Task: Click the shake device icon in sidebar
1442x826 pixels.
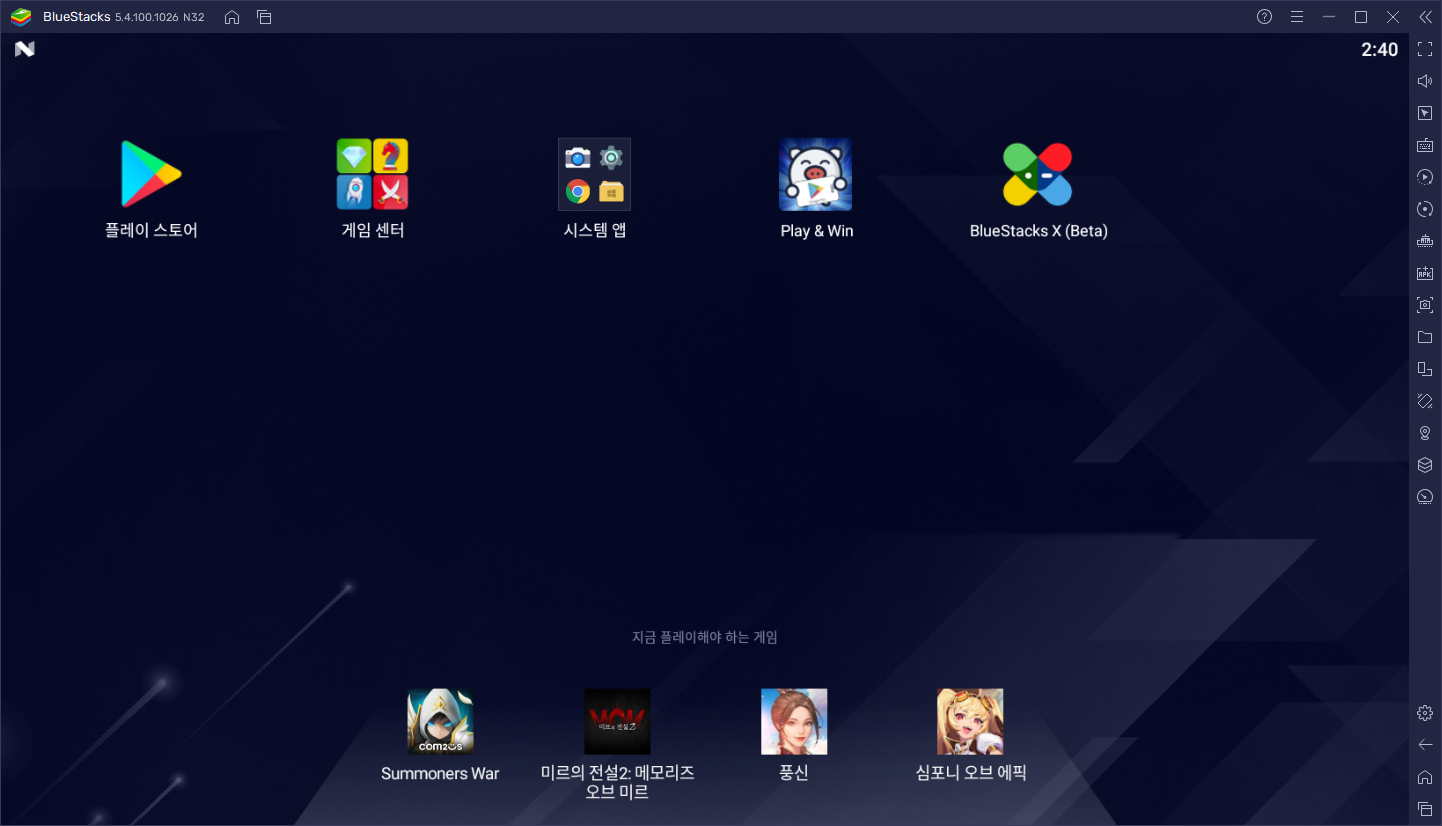Action: click(x=1425, y=401)
